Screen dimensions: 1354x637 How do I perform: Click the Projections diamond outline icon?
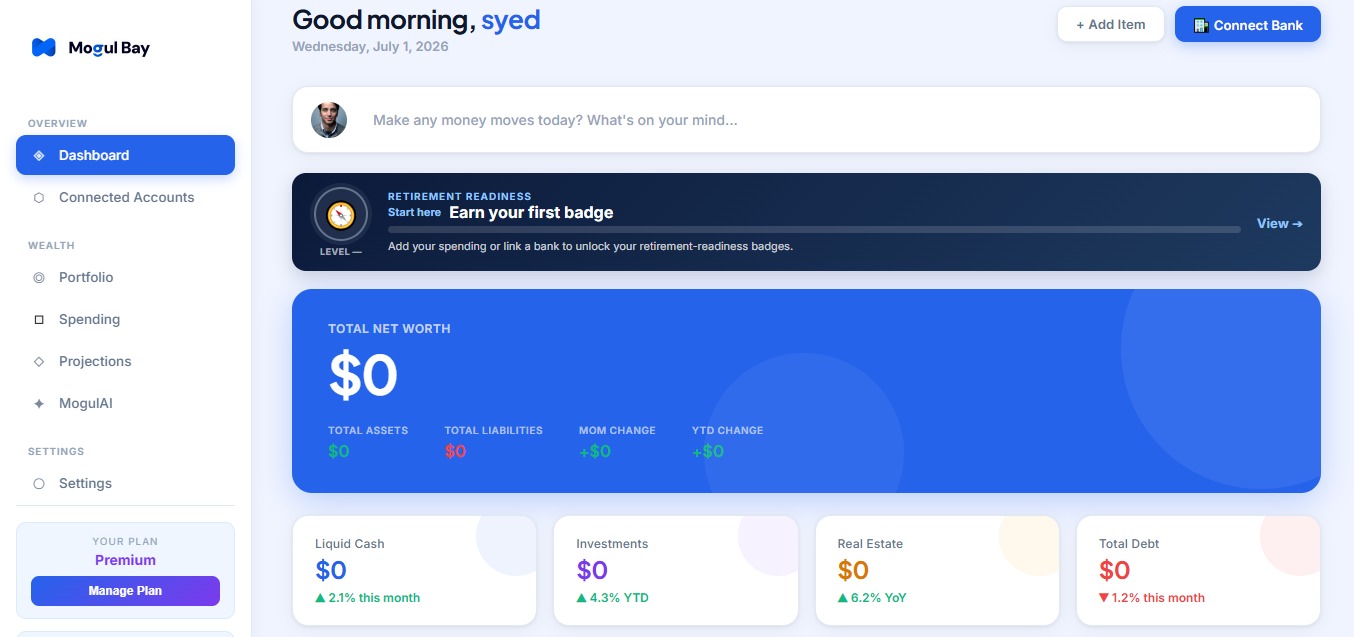tap(39, 361)
